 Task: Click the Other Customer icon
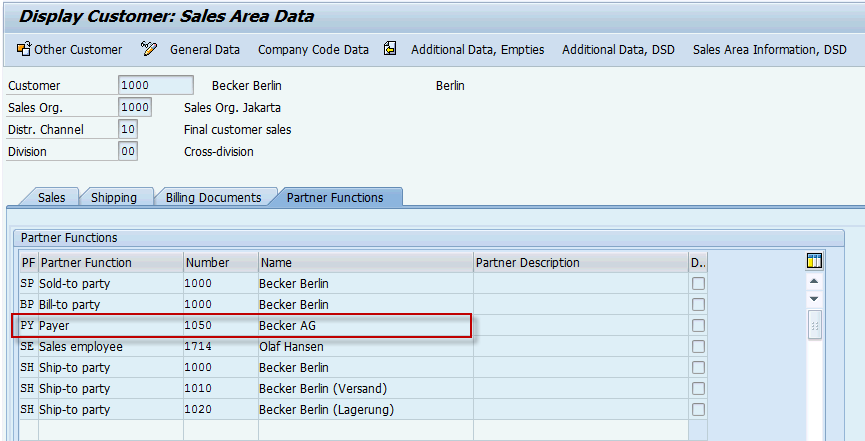24,49
